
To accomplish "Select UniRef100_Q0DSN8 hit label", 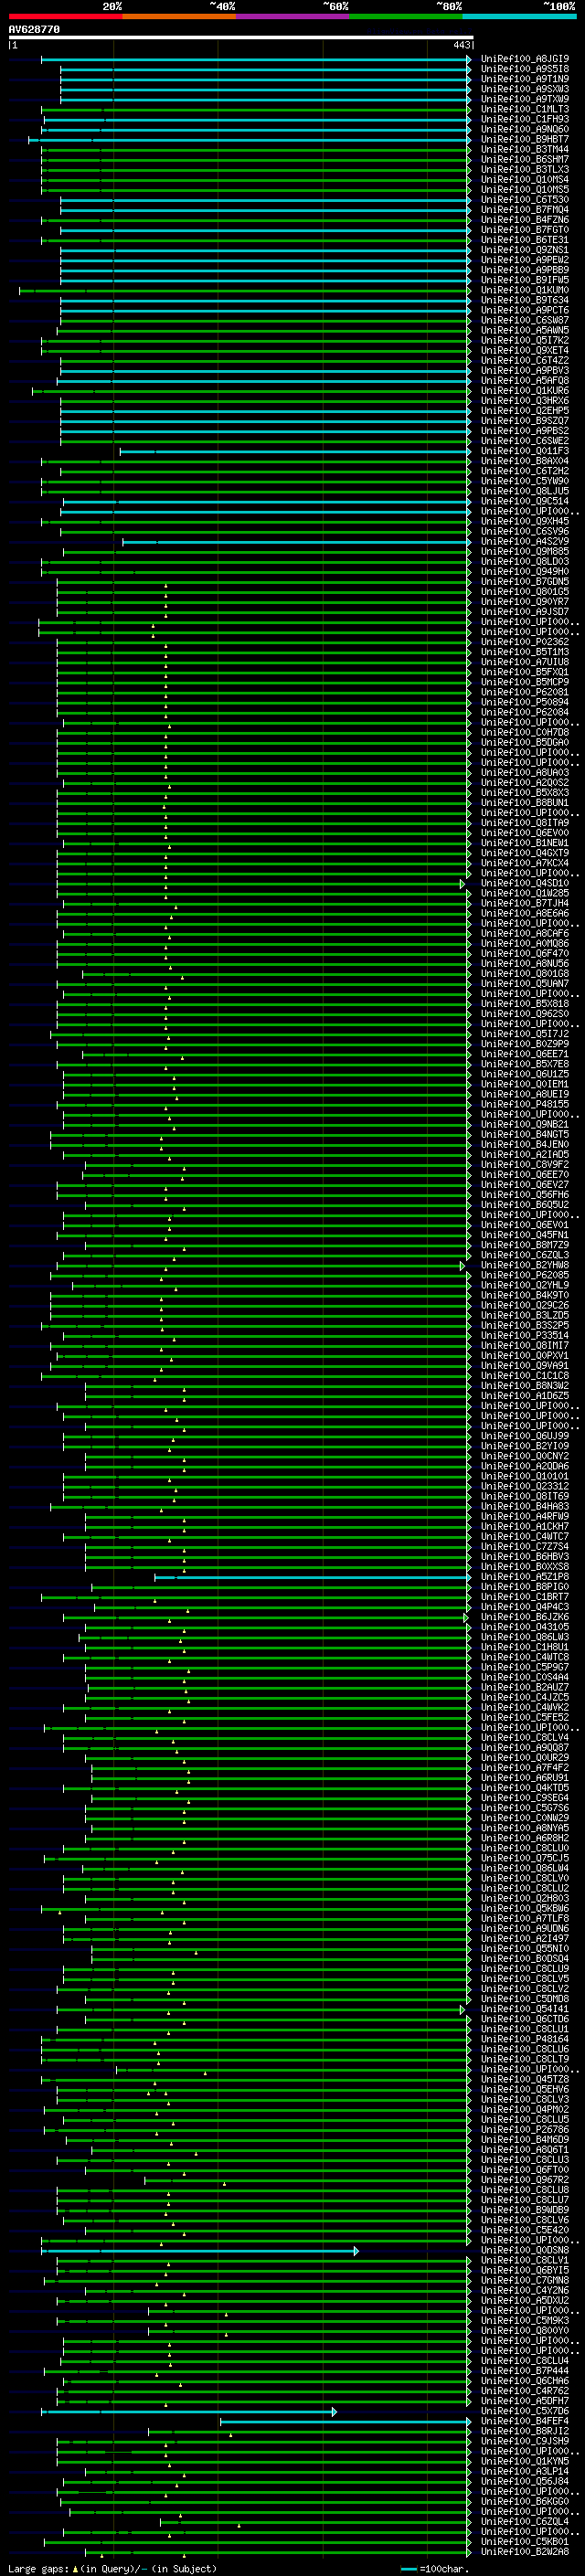I will tap(525, 2250).
